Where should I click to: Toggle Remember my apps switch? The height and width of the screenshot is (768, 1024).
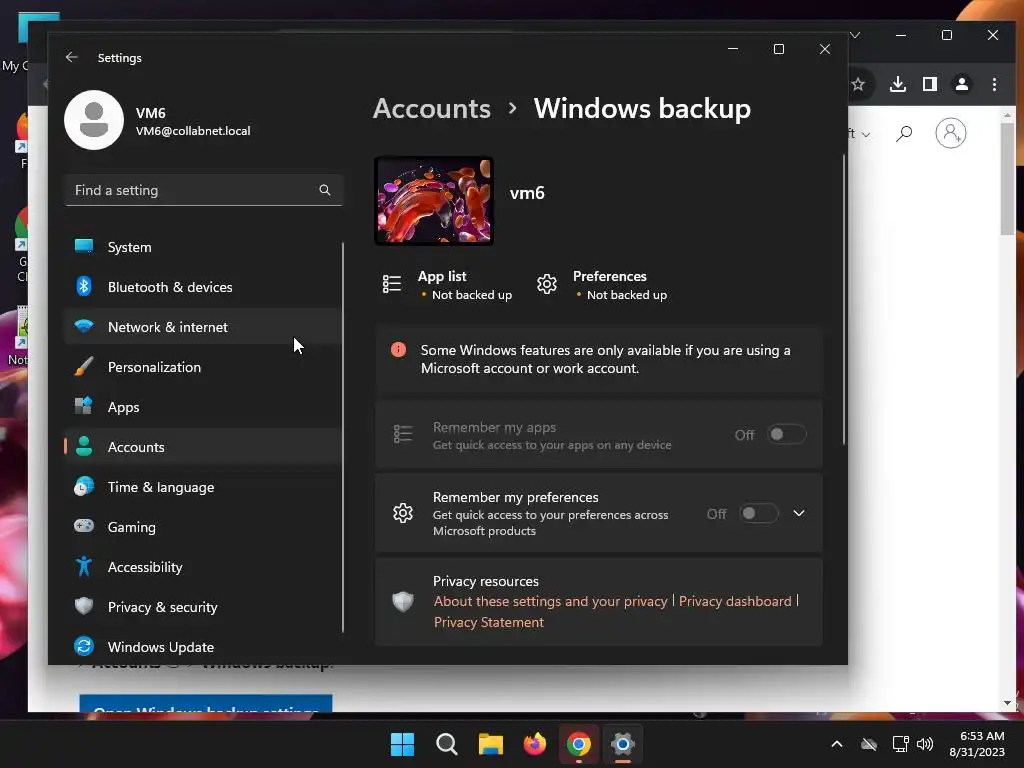786,434
